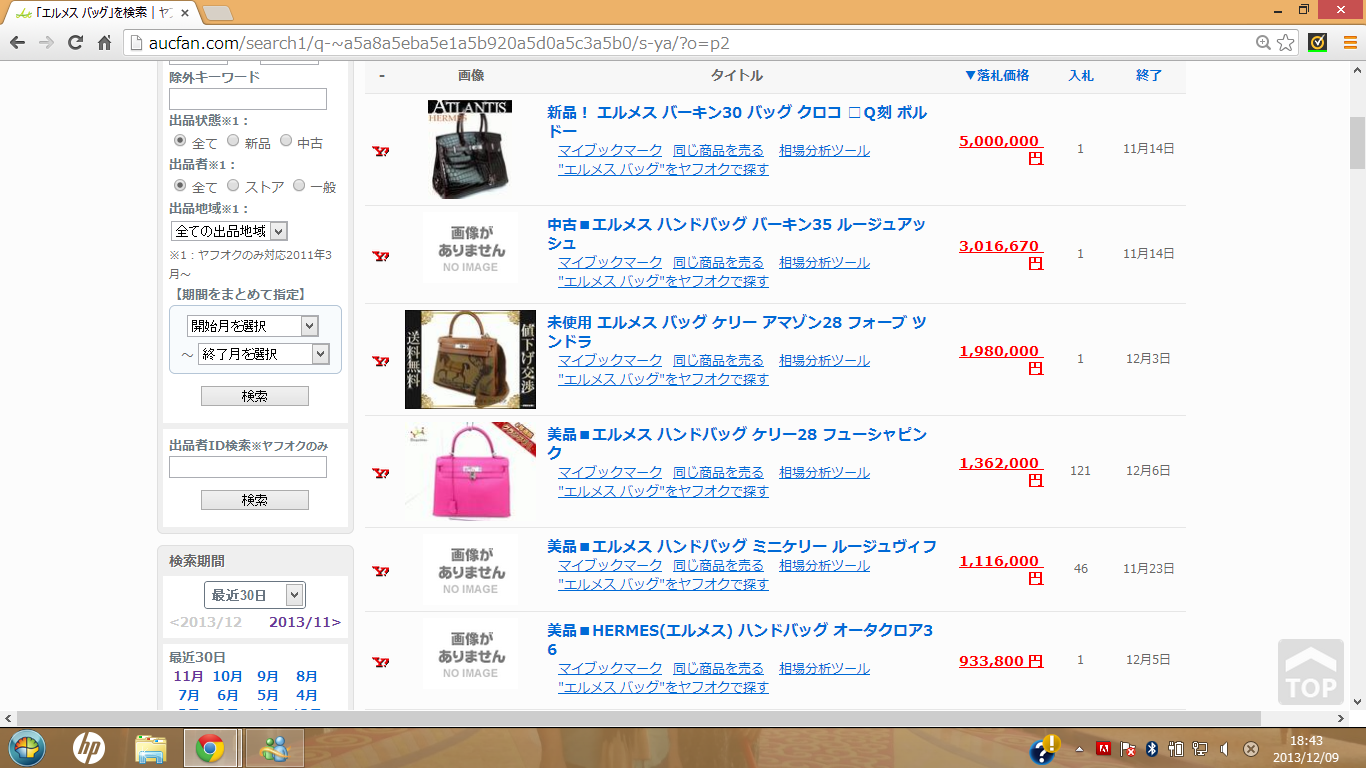Open listing 新品！エルメス バーキン30 バッグ クロコ
This screenshot has height=768, width=1366.
click(x=737, y=122)
